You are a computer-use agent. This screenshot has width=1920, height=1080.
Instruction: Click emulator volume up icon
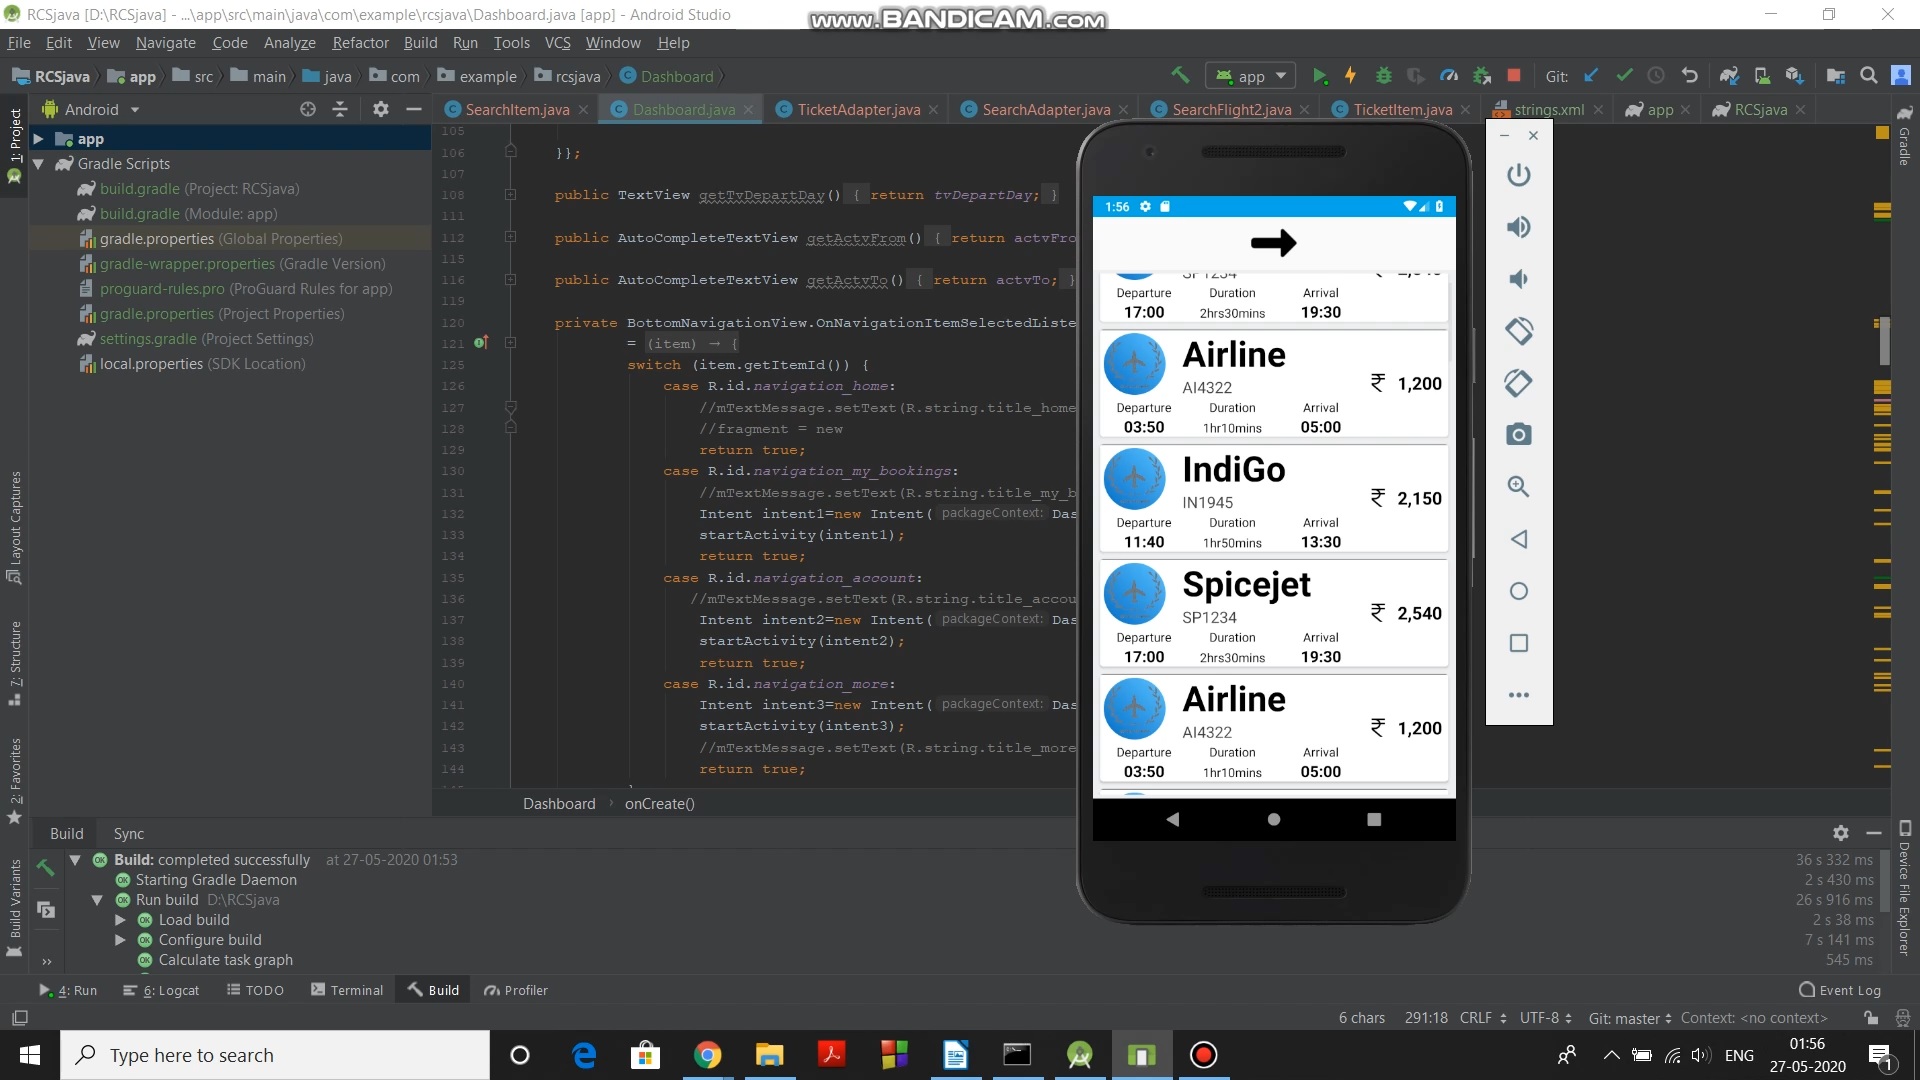coord(1519,227)
